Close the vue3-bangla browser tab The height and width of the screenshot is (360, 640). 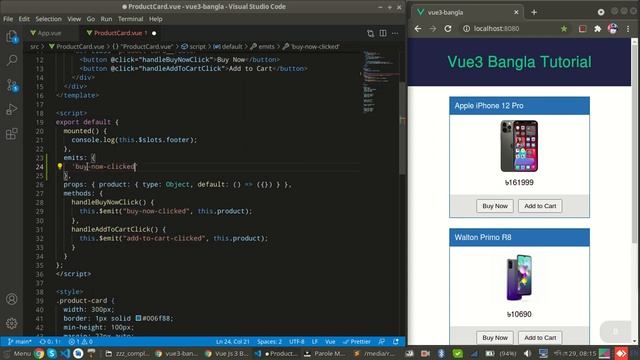[516, 12]
